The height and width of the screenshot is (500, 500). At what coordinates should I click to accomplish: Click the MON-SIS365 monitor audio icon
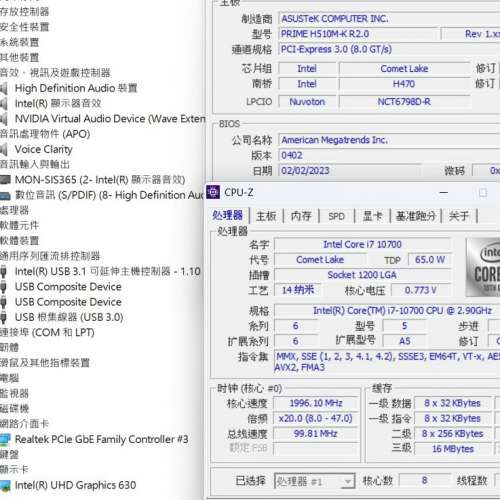pyautogui.click(x=5, y=180)
